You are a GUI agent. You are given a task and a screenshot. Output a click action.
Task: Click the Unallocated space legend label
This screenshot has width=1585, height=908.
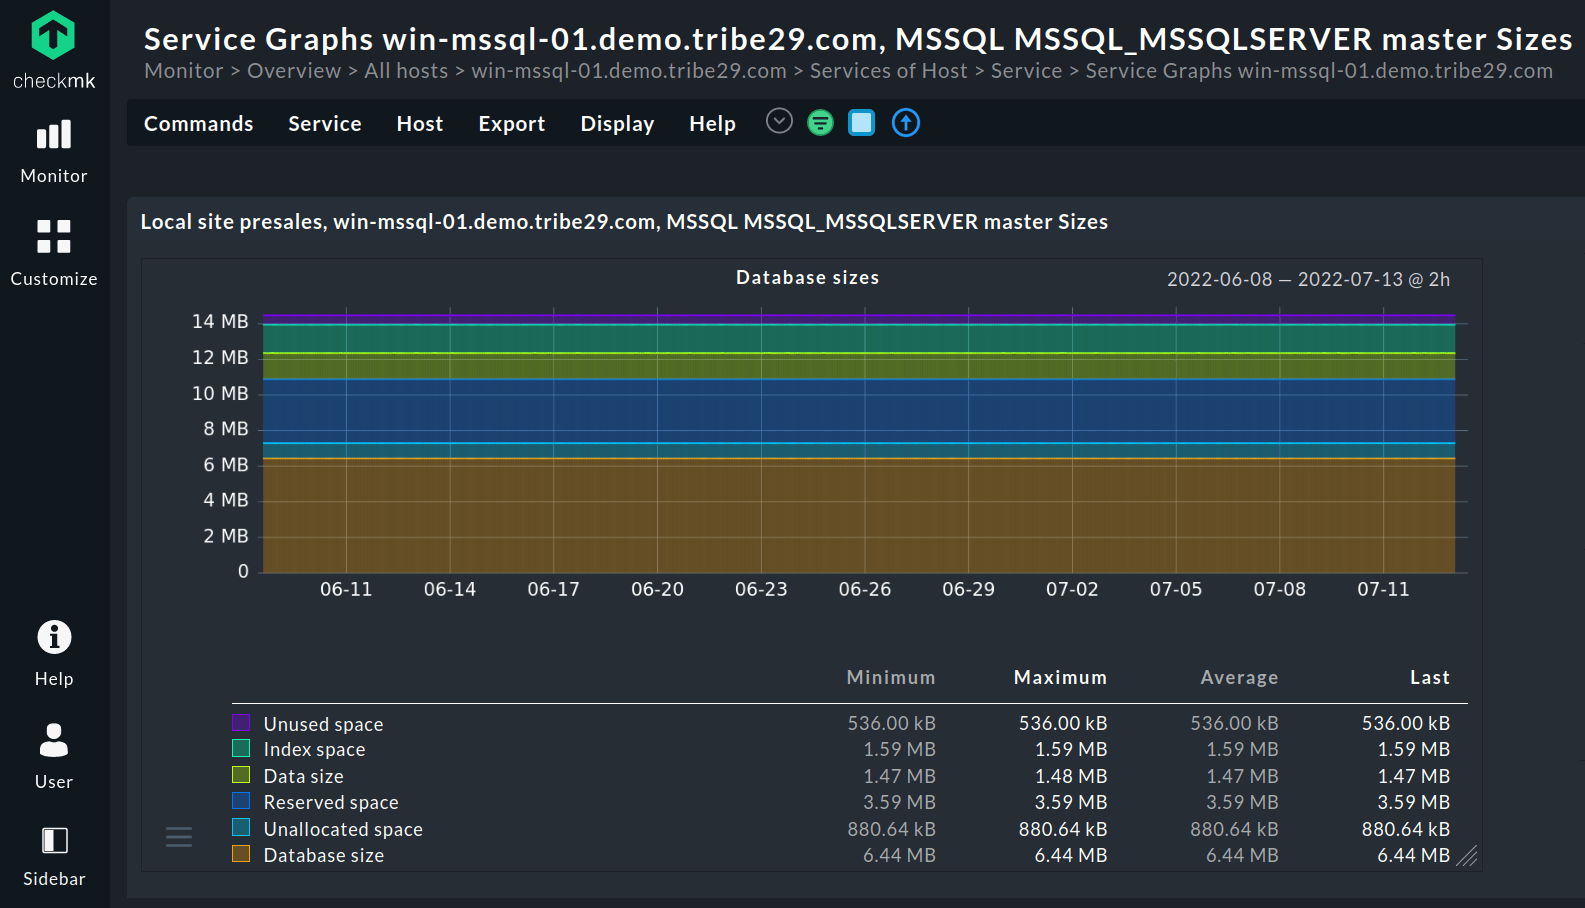pos(343,830)
